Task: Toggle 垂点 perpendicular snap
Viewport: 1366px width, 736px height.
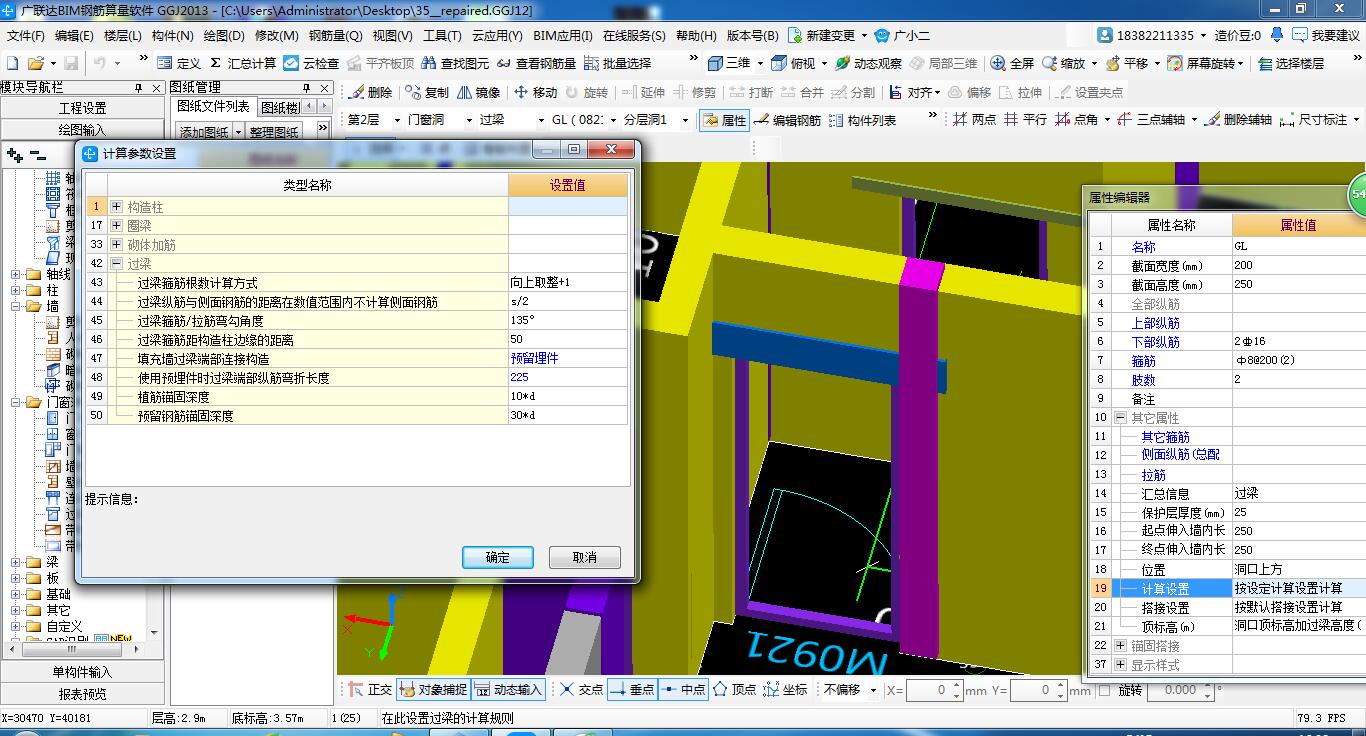Action: coord(632,689)
